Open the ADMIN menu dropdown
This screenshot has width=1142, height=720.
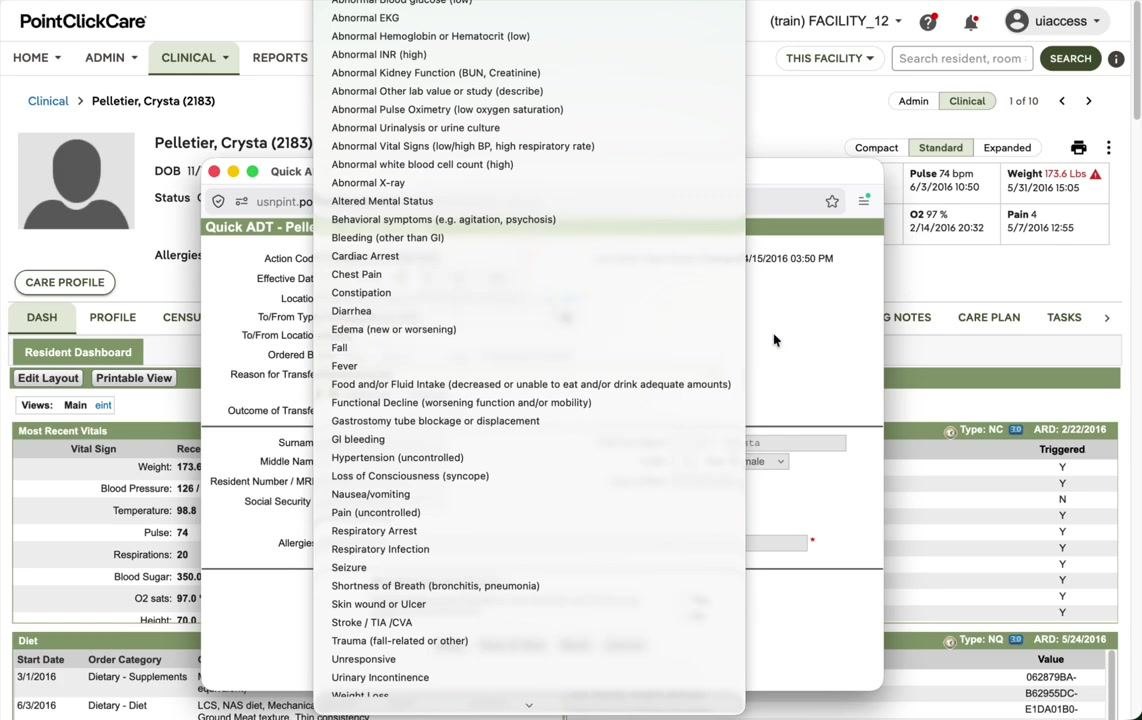(x=111, y=58)
